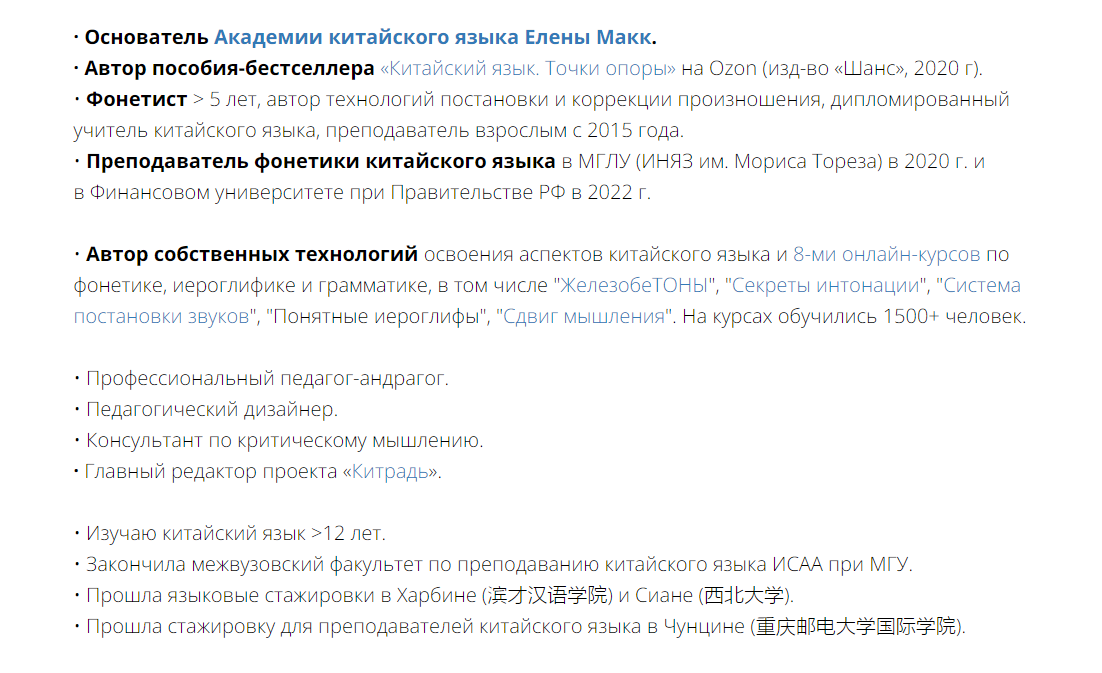The height and width of the screenshot is (673, 1102).
Task: Click the Chinese text 重庆邮电大学国际学院
Action: point(855,627)
